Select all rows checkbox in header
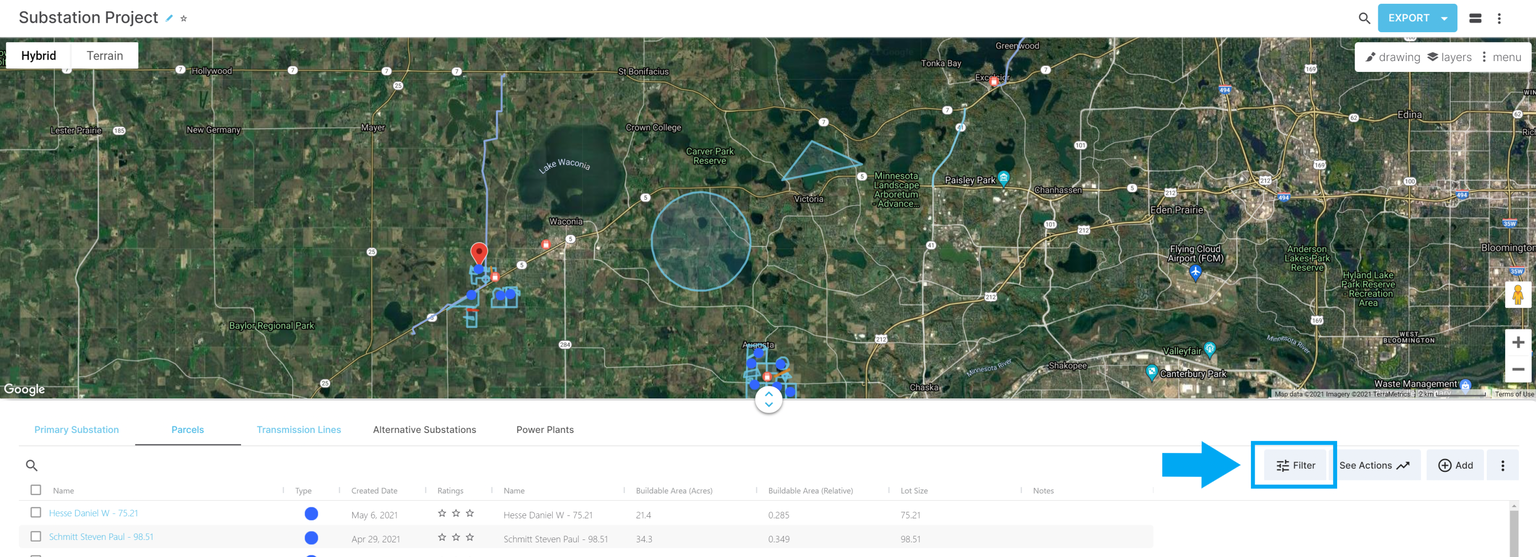Screen dimensions: 1536x557 [36, 490]
